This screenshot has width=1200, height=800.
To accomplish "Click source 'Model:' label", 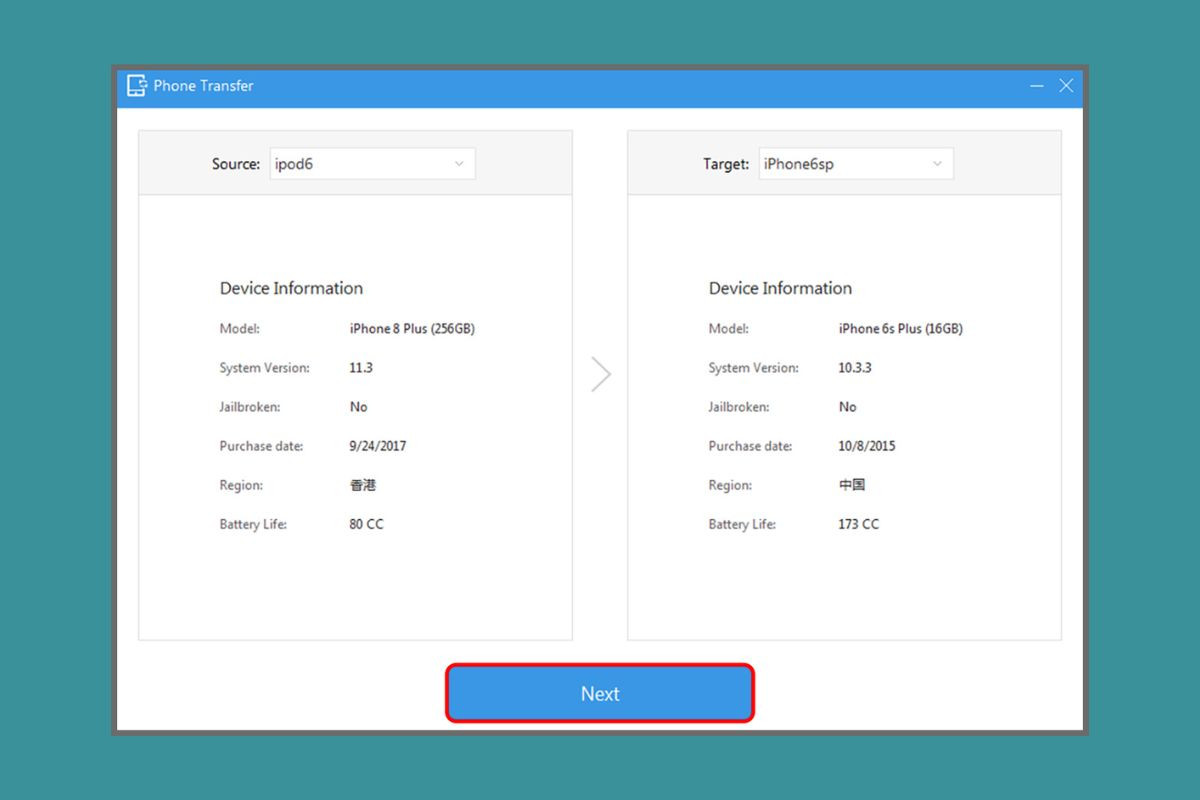I will [x=239, y=329].
